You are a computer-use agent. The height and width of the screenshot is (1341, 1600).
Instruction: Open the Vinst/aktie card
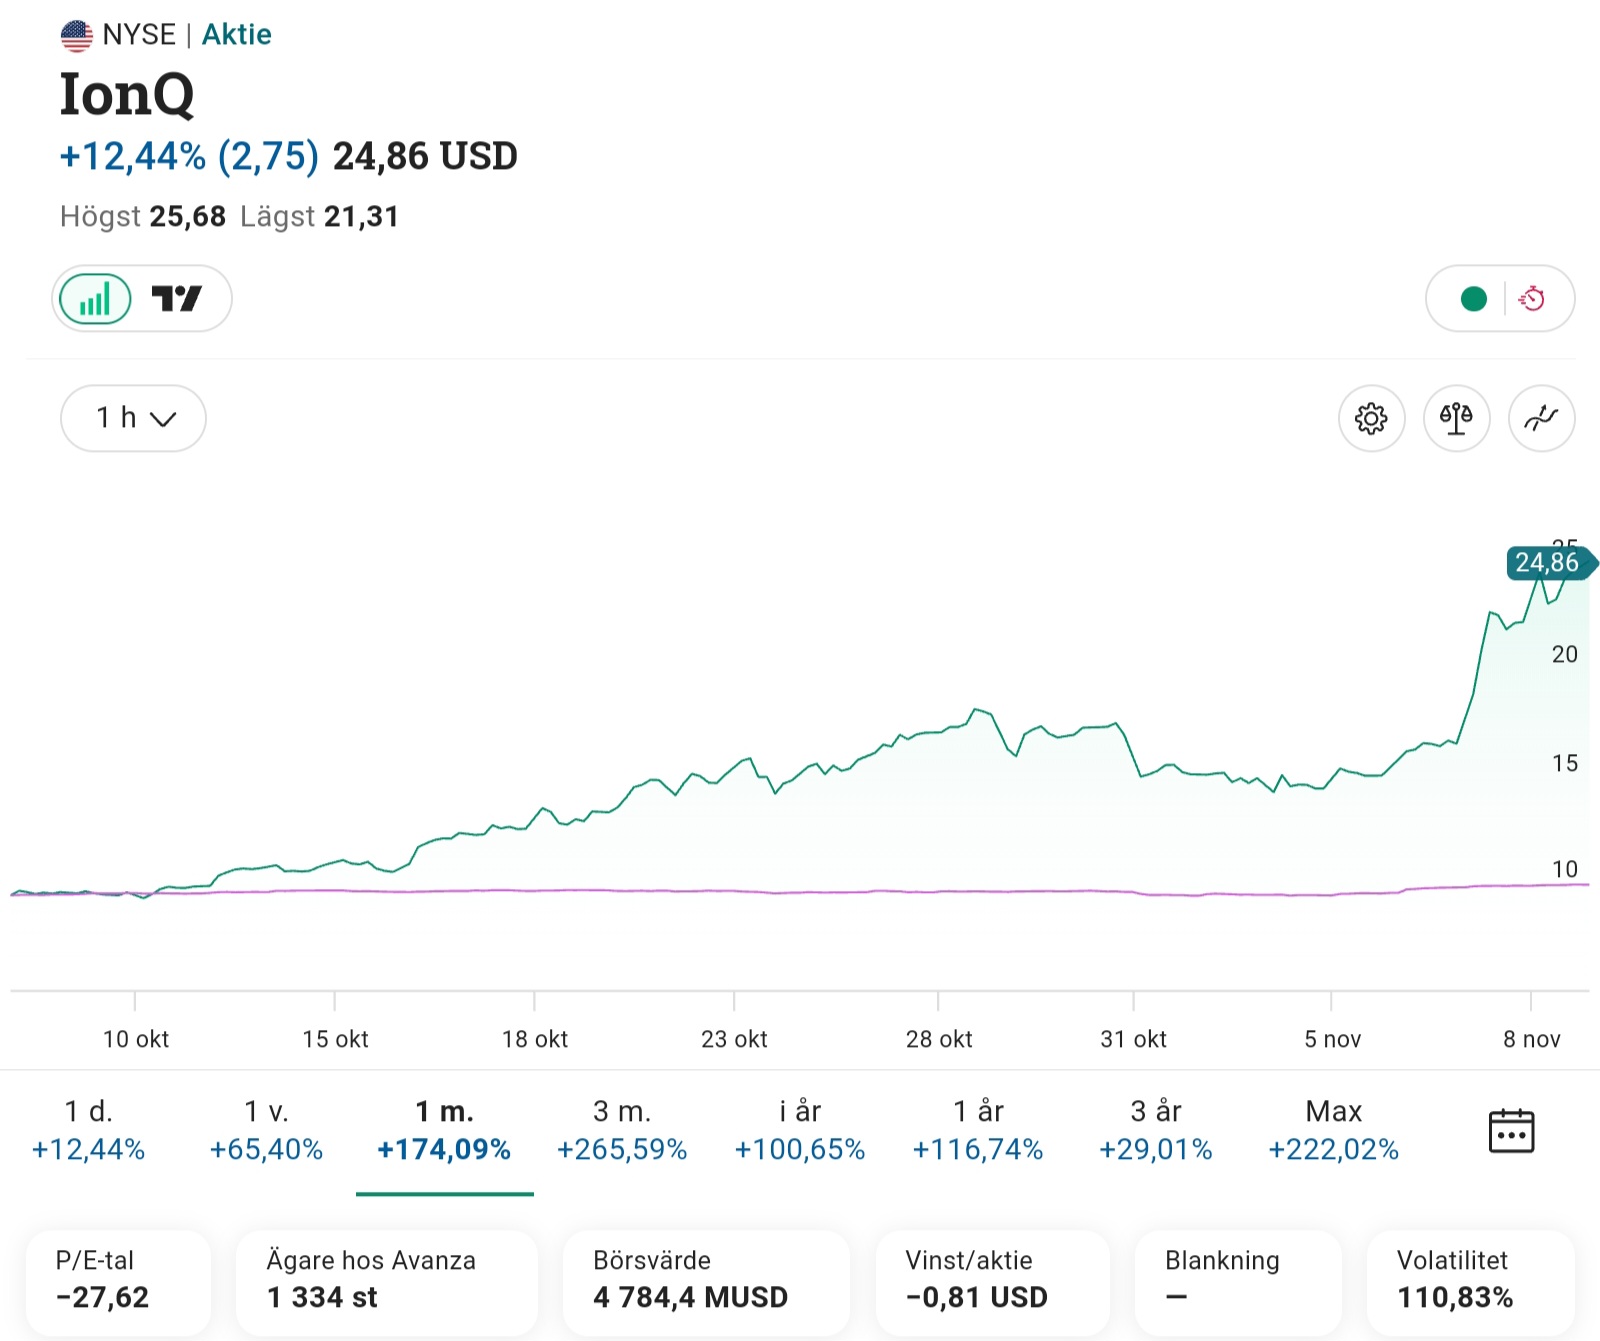pyautogui.click(x=993, y=1281)
